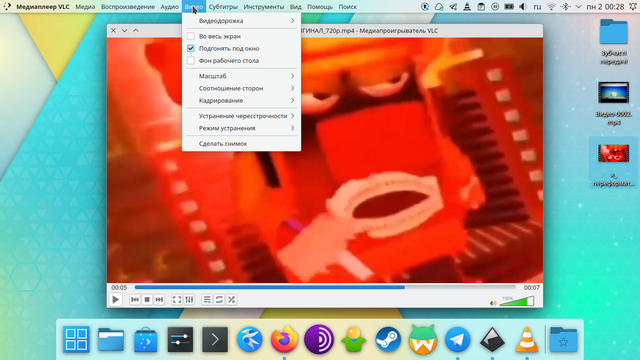Open notifications bell icon in panel
Image resolution: width=640 pixels, height=360 pixels.
point(633,7)
